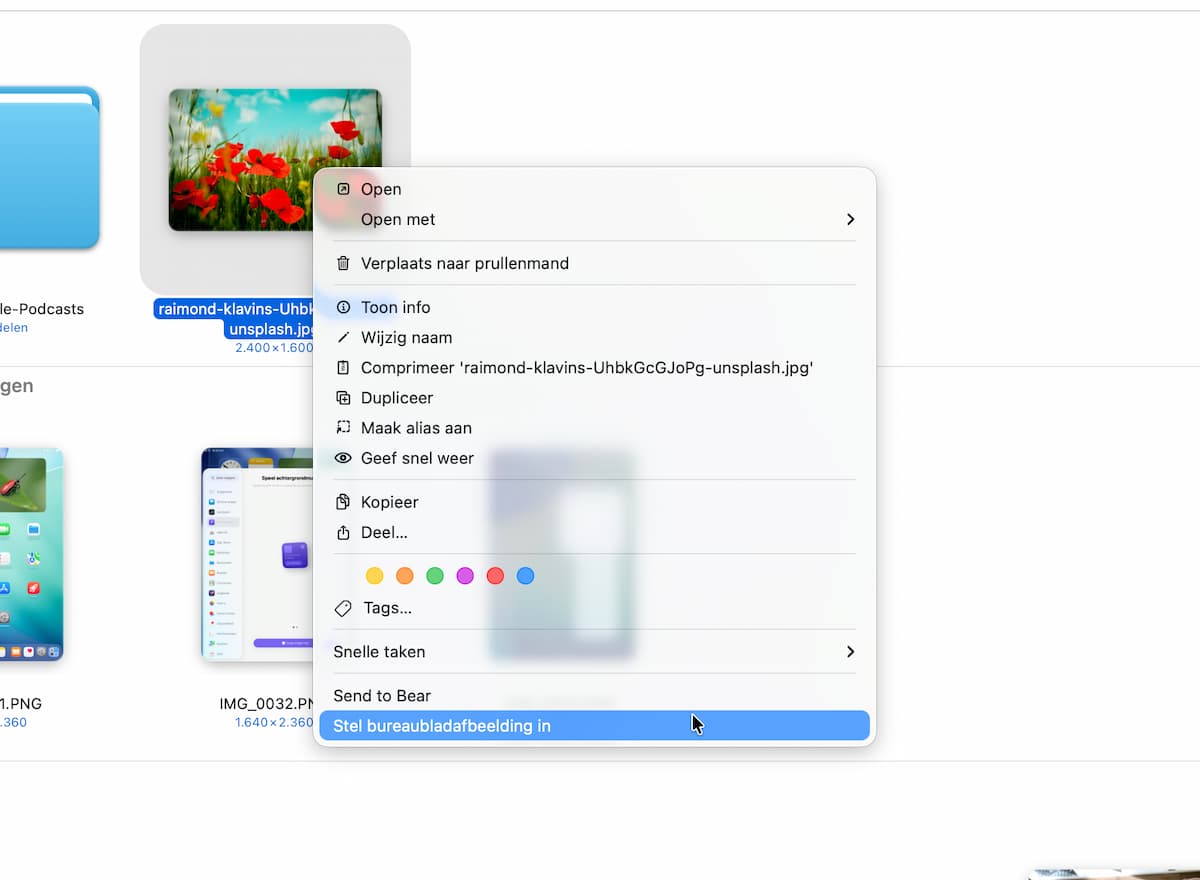
Task: Select Kopieer menu entry
Action: [595, 502]
